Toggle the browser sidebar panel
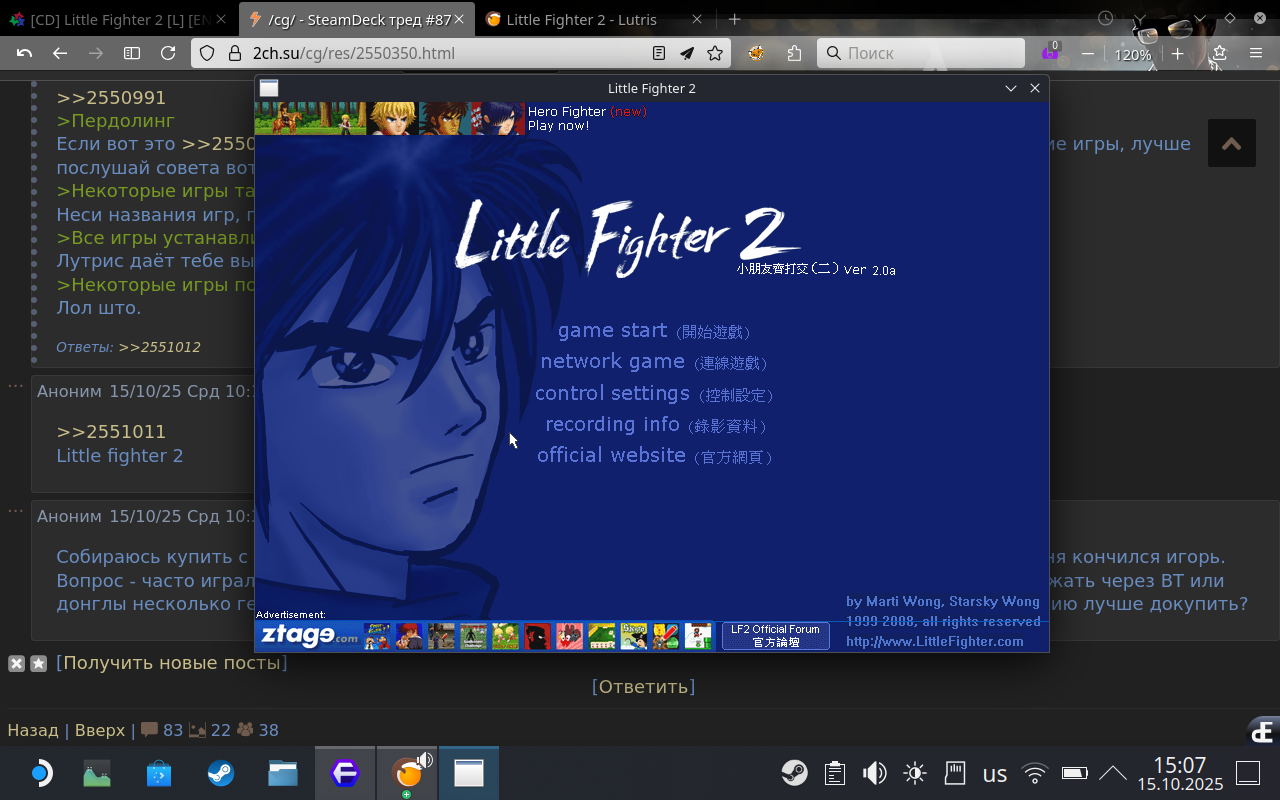The height and width of the screenshot is (800, 1280). coord(132,53)
